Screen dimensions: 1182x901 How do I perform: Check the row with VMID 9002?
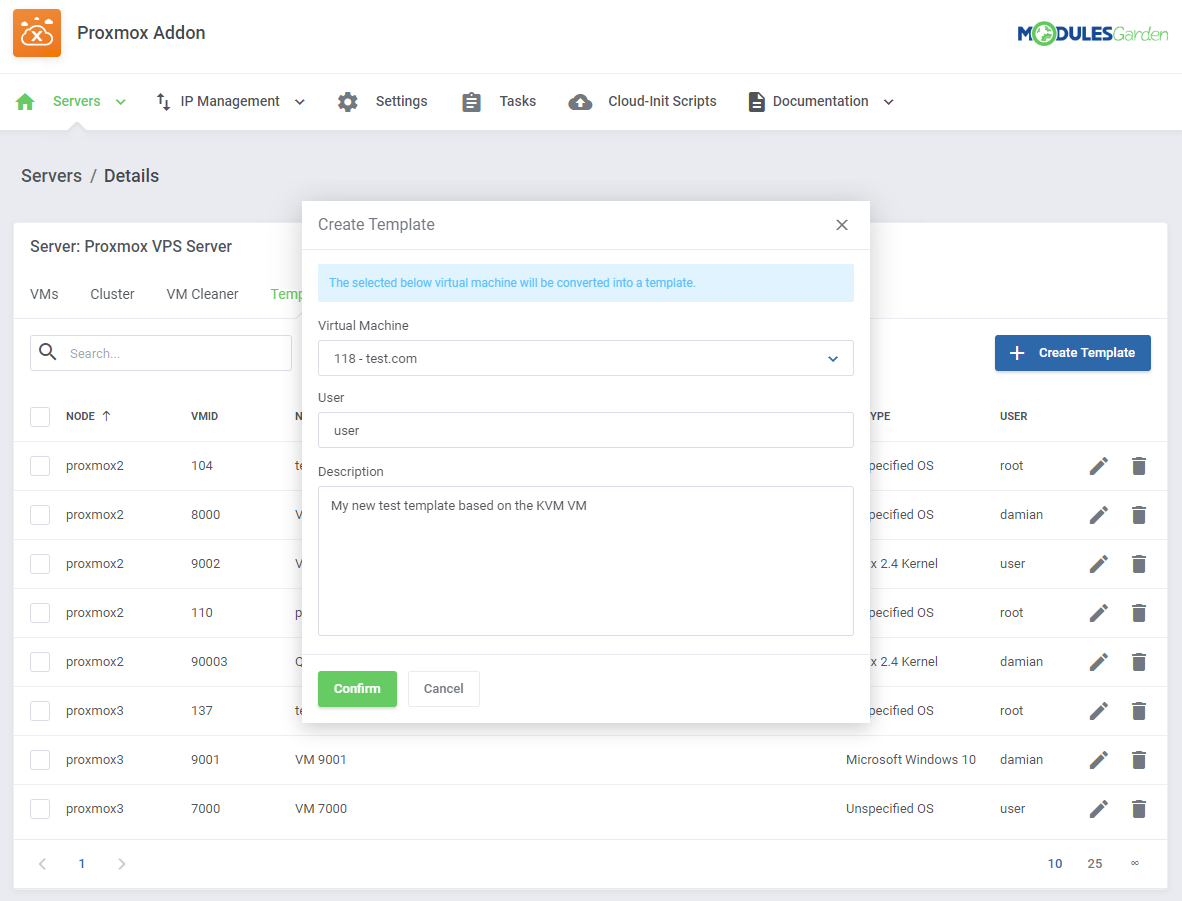click(40, 564)
